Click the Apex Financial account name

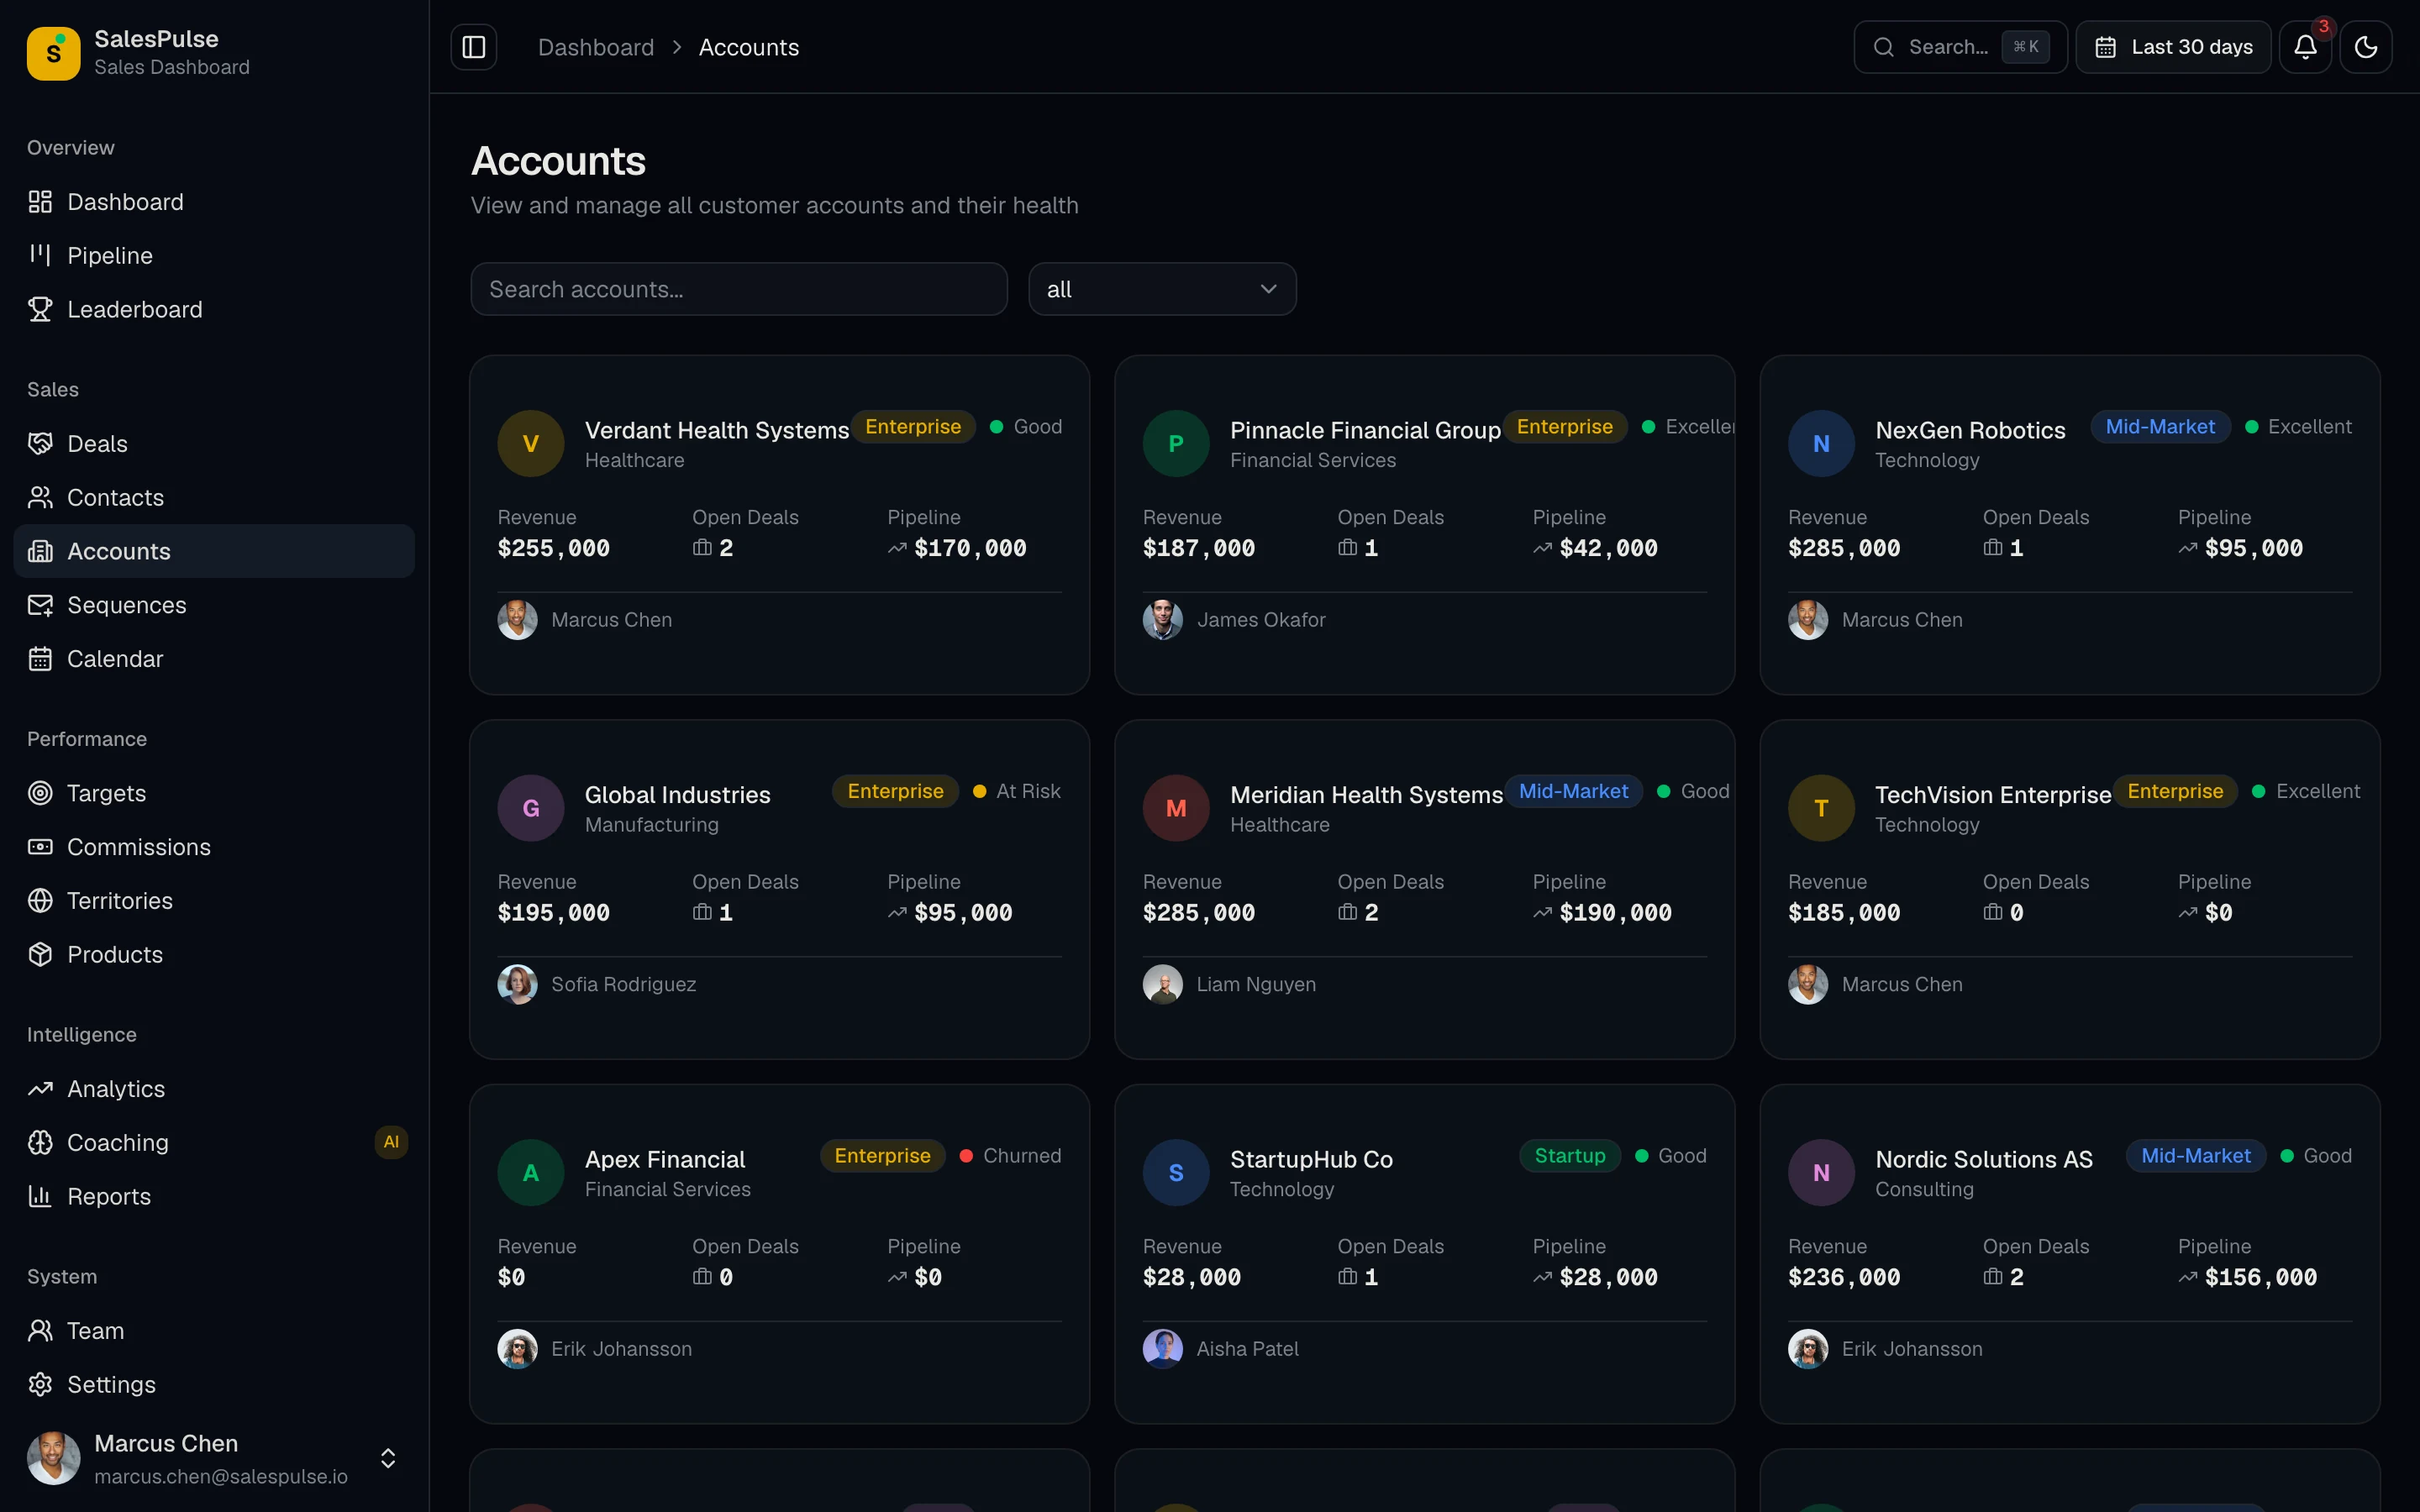tap(664, 1160)
